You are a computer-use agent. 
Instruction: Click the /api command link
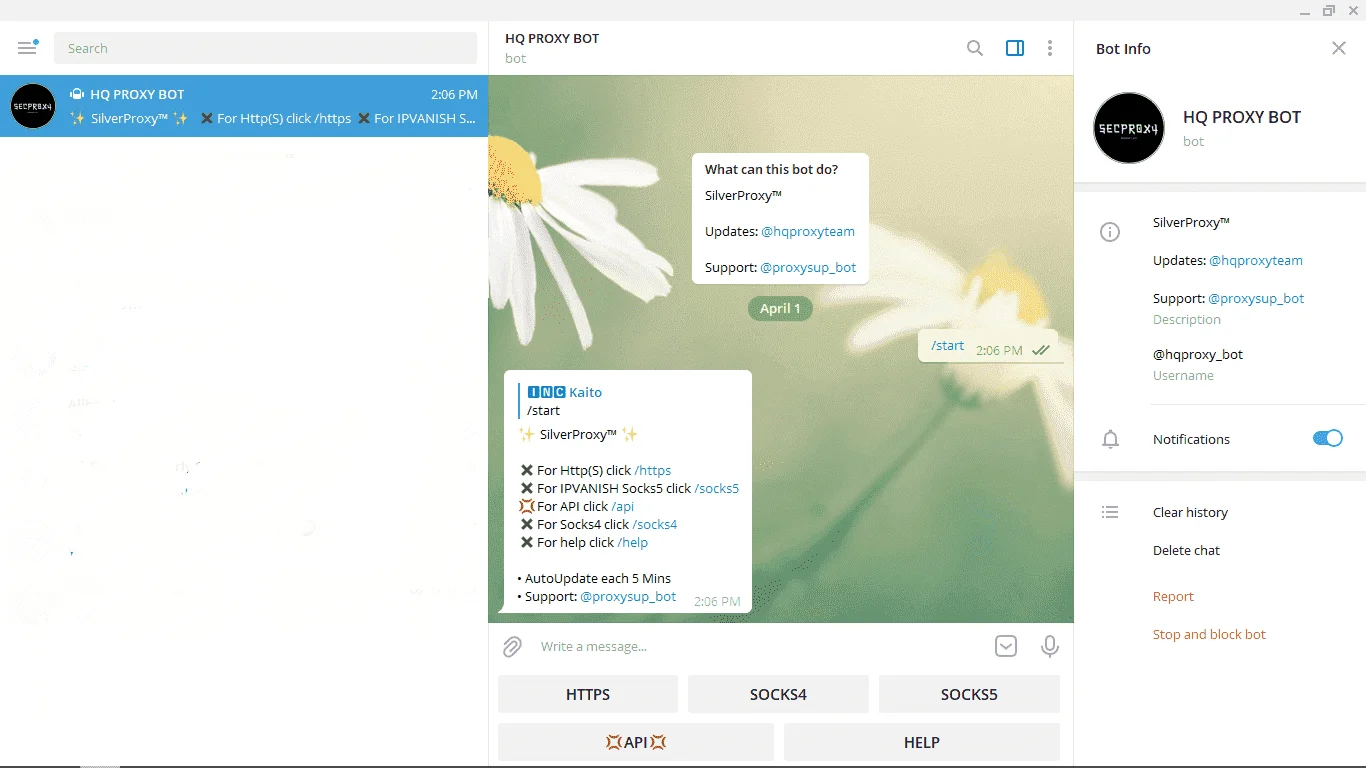pos(623,507)
